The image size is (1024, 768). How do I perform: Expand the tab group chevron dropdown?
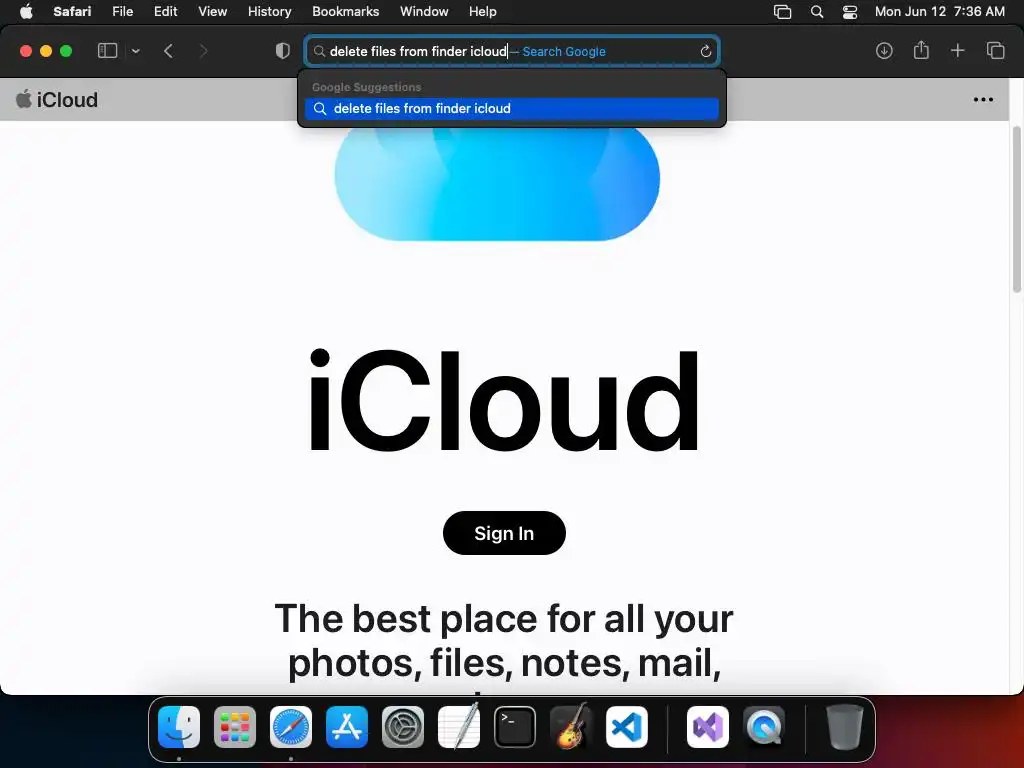coord(136,51)
